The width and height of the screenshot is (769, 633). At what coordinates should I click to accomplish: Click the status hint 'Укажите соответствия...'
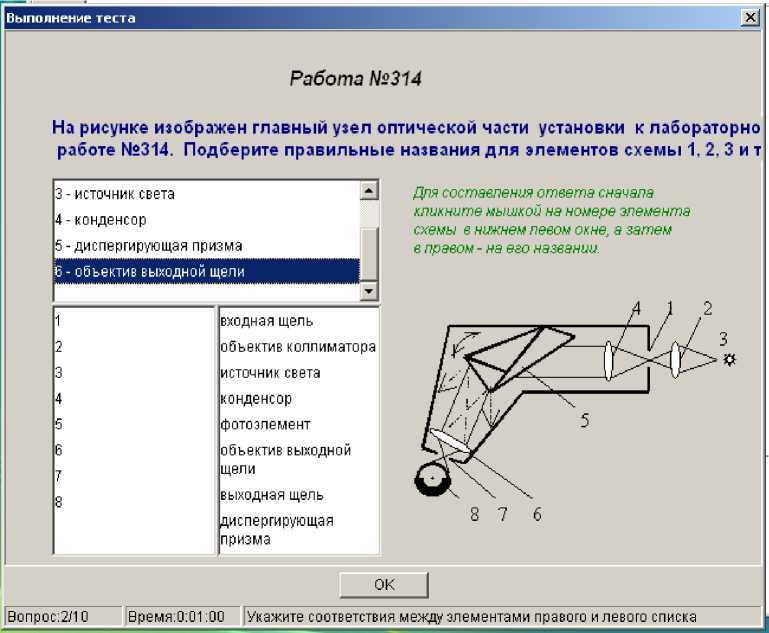[502, 616]
